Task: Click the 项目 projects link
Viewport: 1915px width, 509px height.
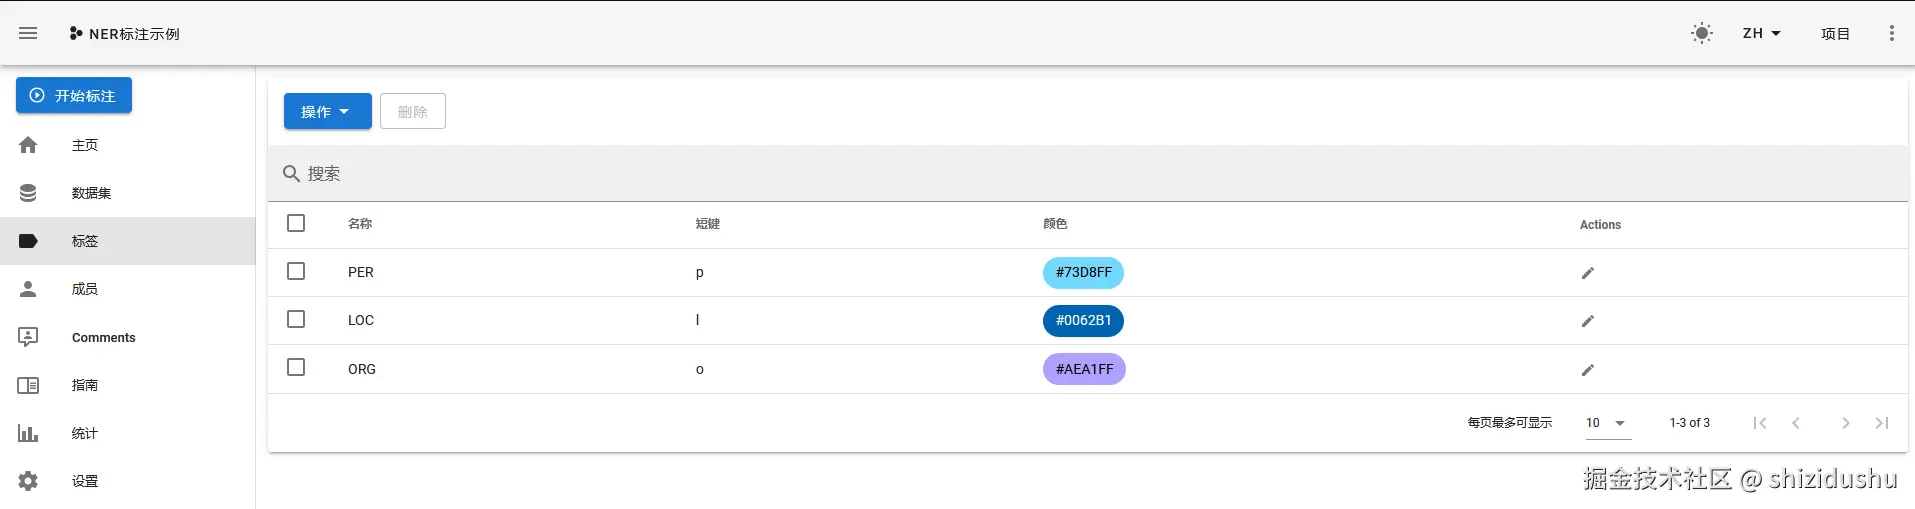Action: click(x=1835, y=33)
